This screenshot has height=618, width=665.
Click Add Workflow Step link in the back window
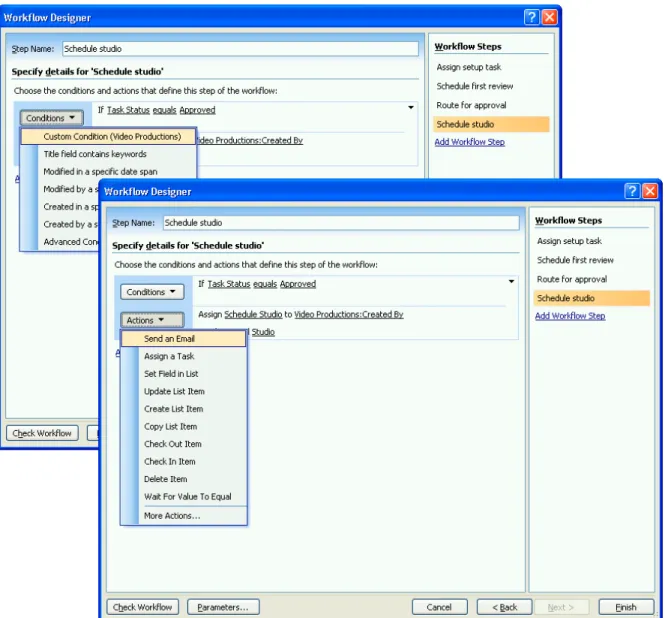click(x=469, y=142)
